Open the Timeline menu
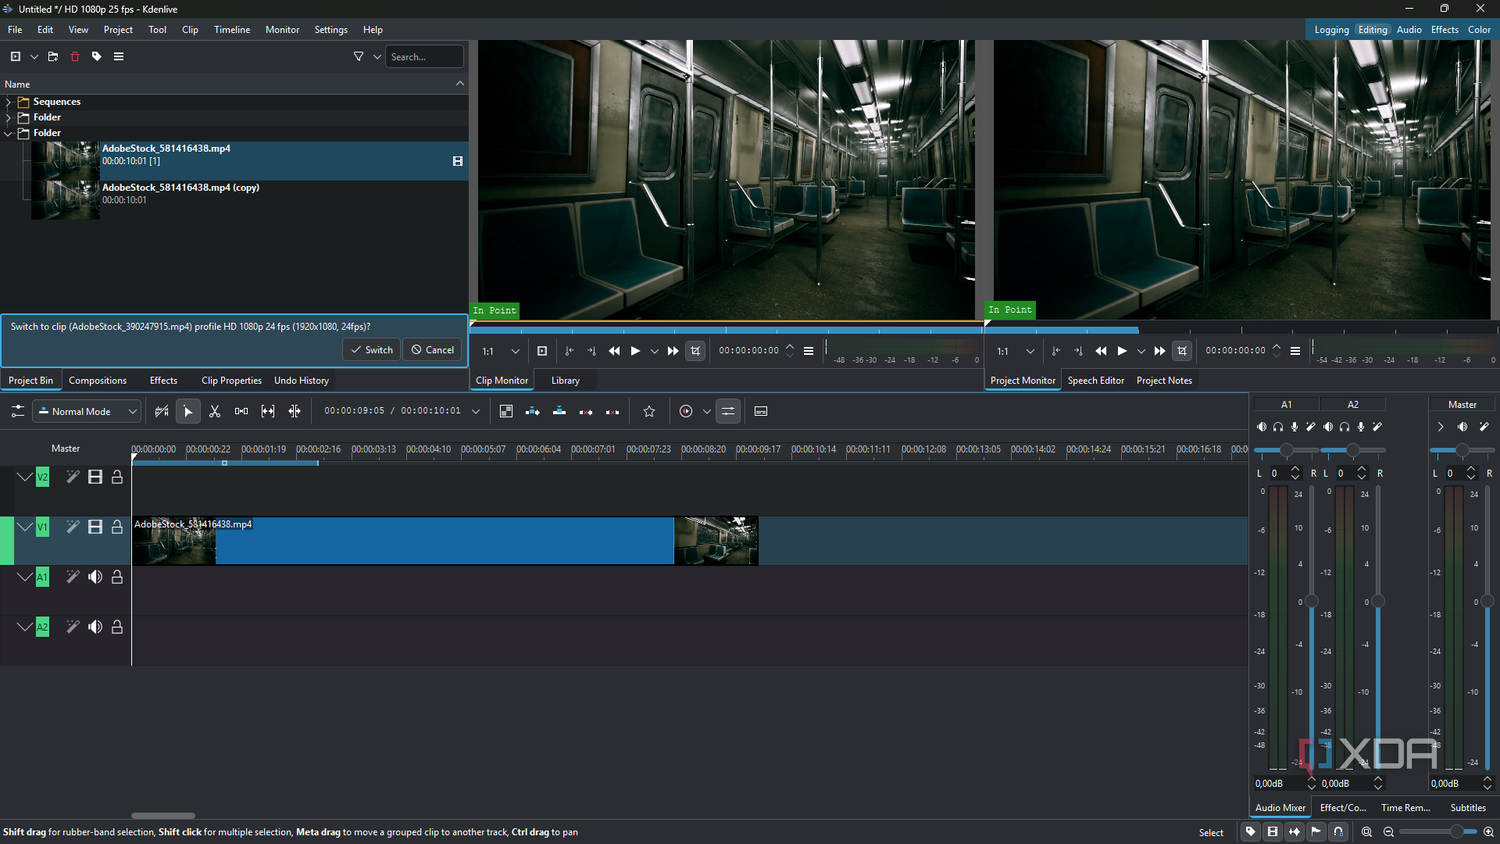Image resolution: width=1500 pixels, height=844 pixels. tap(232, 30)
